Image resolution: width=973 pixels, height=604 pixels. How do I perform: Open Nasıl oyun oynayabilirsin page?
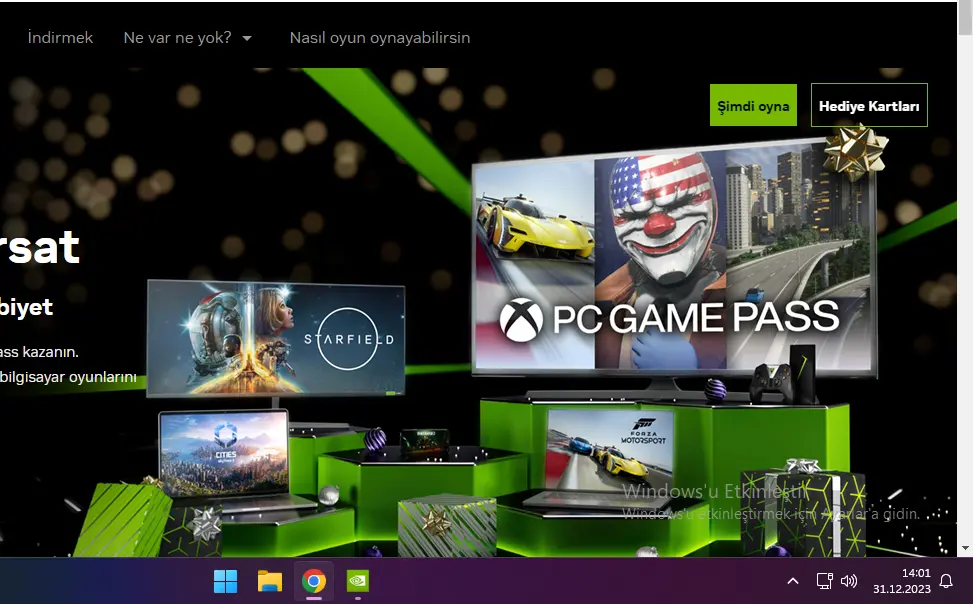pos(380,38)
